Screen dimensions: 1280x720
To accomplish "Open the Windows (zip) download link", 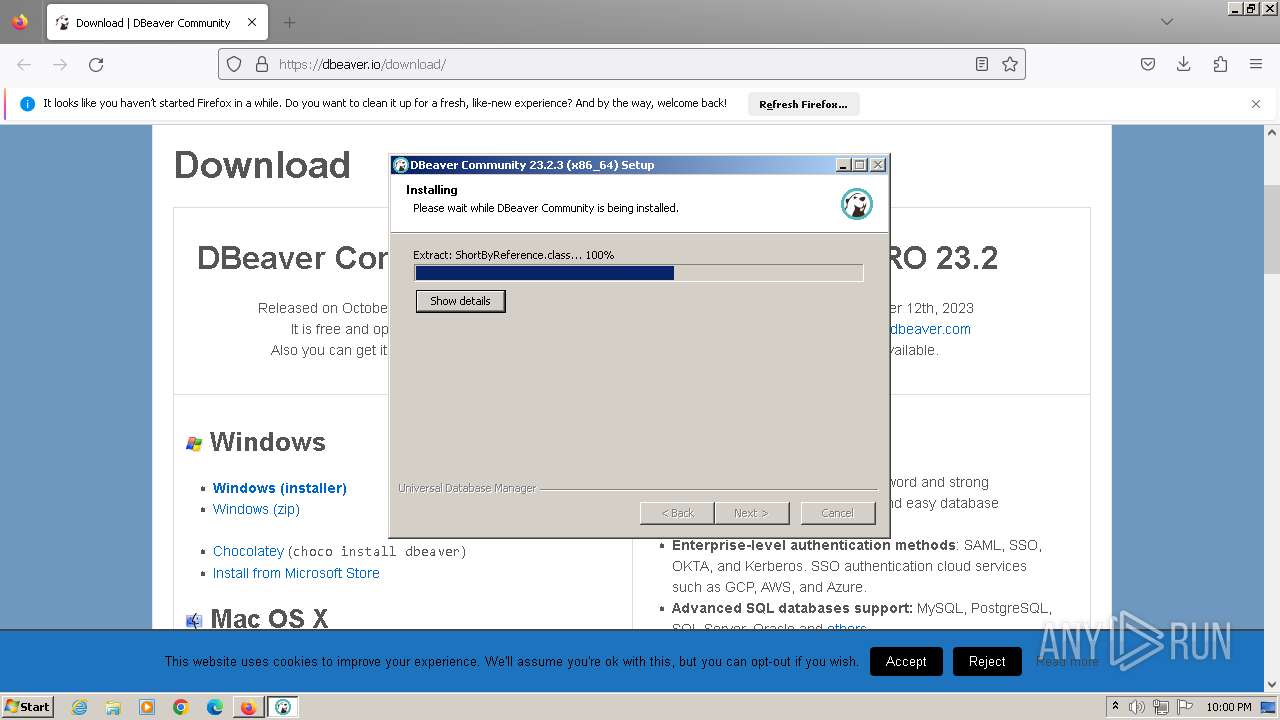I will click(x=256, y=509).
